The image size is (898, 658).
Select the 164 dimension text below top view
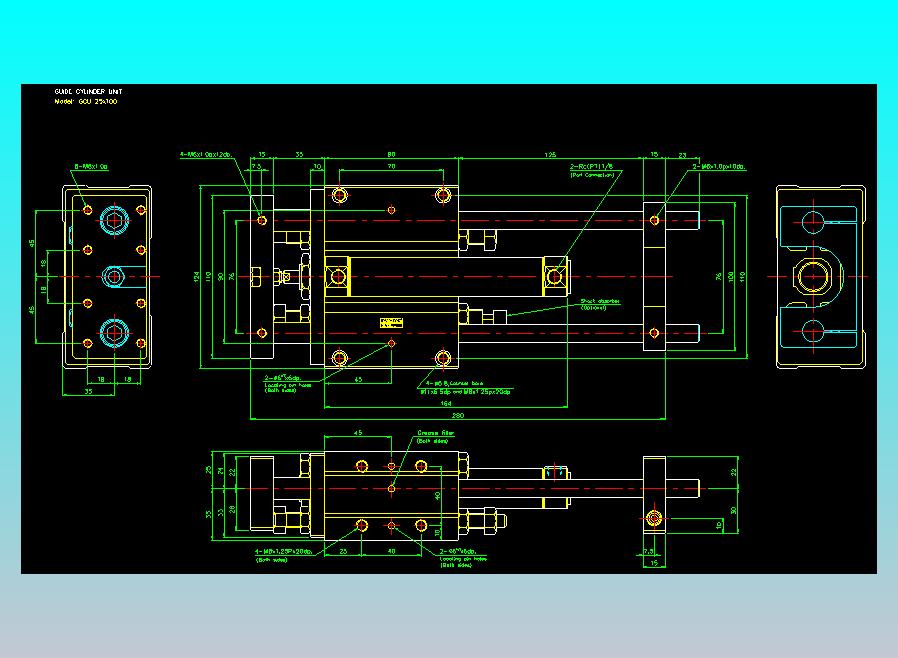(x=446, y=404)
